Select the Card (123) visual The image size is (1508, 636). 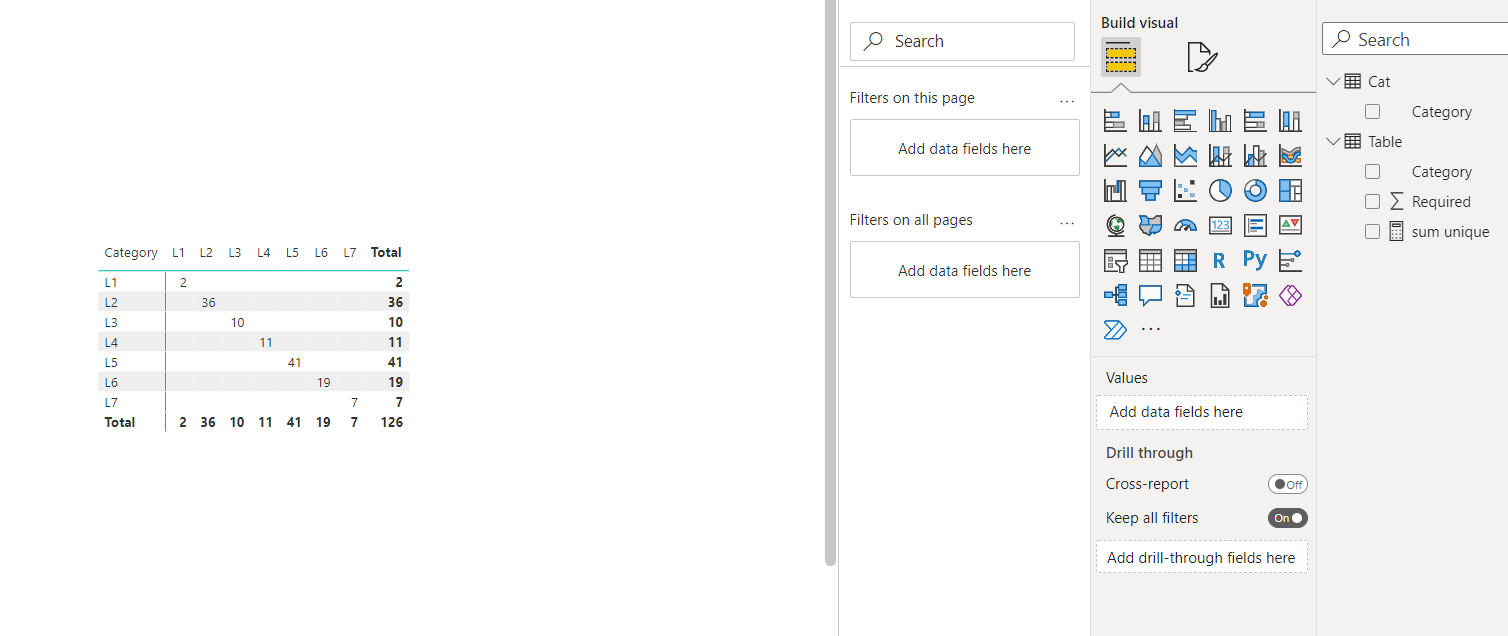1220,225
